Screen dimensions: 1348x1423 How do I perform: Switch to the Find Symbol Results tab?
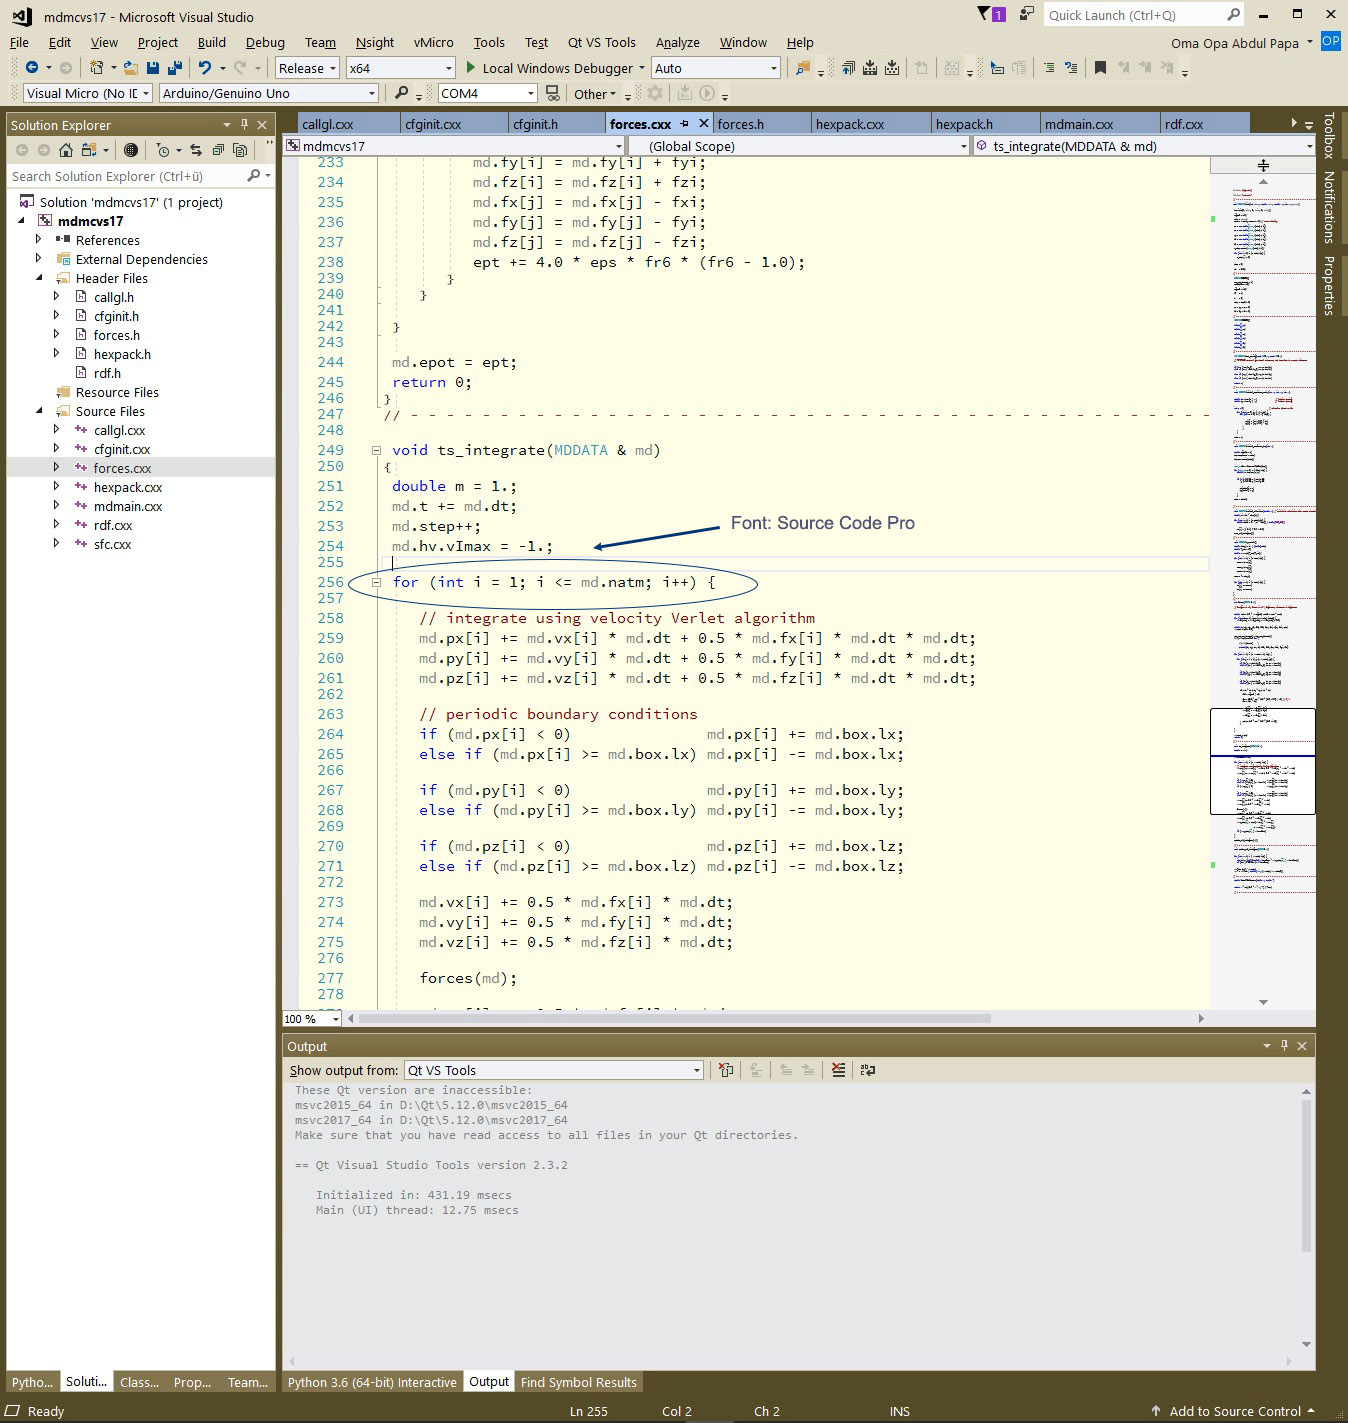578,1382
